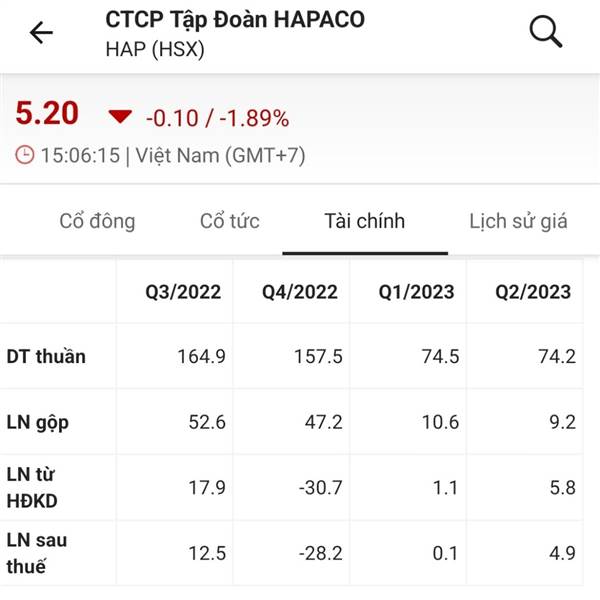The image size is (600, 600).
Task: Click the red down-triangle price indicator
Action: (120, 117)
